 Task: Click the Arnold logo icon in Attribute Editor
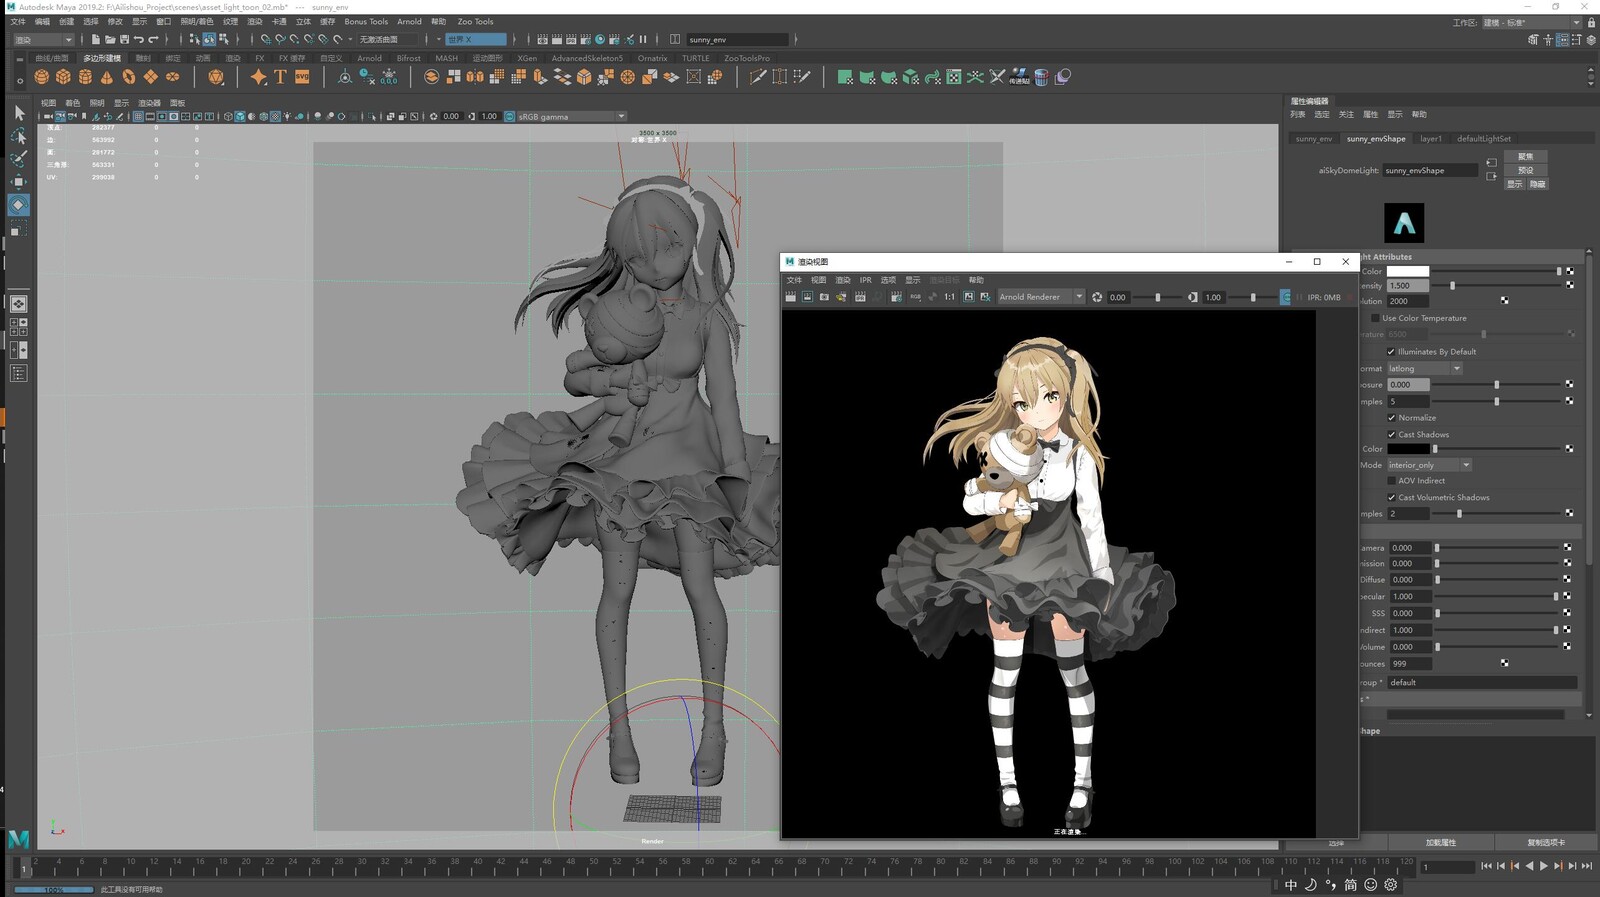click(1404, 223)
